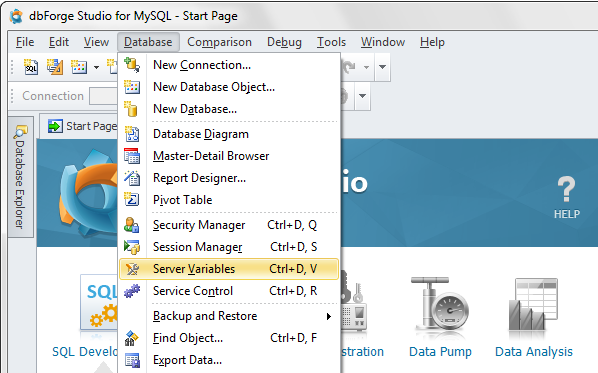Click the Export Data icon
This screenshot has width=598, height=373.
132,360
